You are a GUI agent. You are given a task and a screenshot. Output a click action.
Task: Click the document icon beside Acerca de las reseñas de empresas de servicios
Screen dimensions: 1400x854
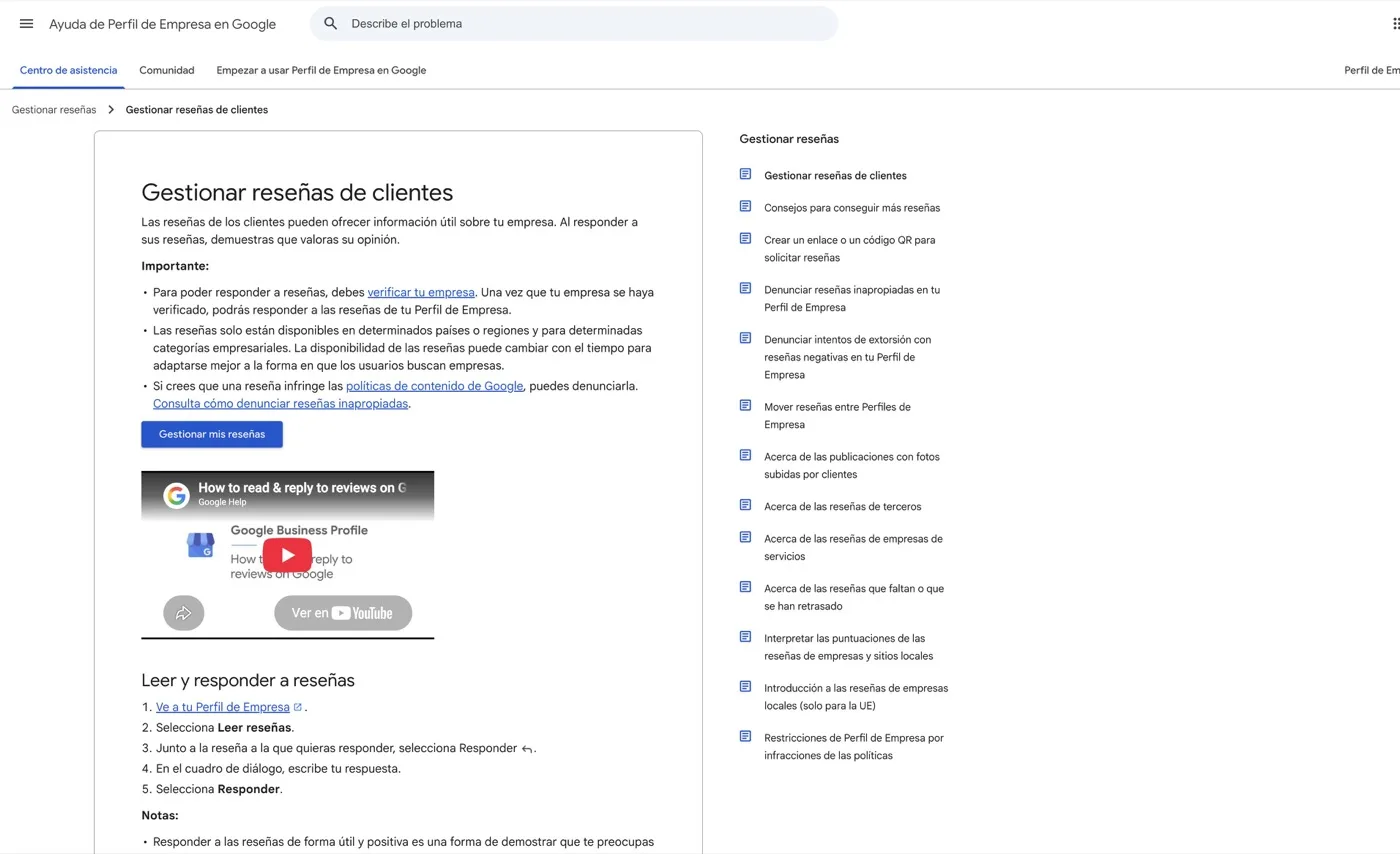745,537
